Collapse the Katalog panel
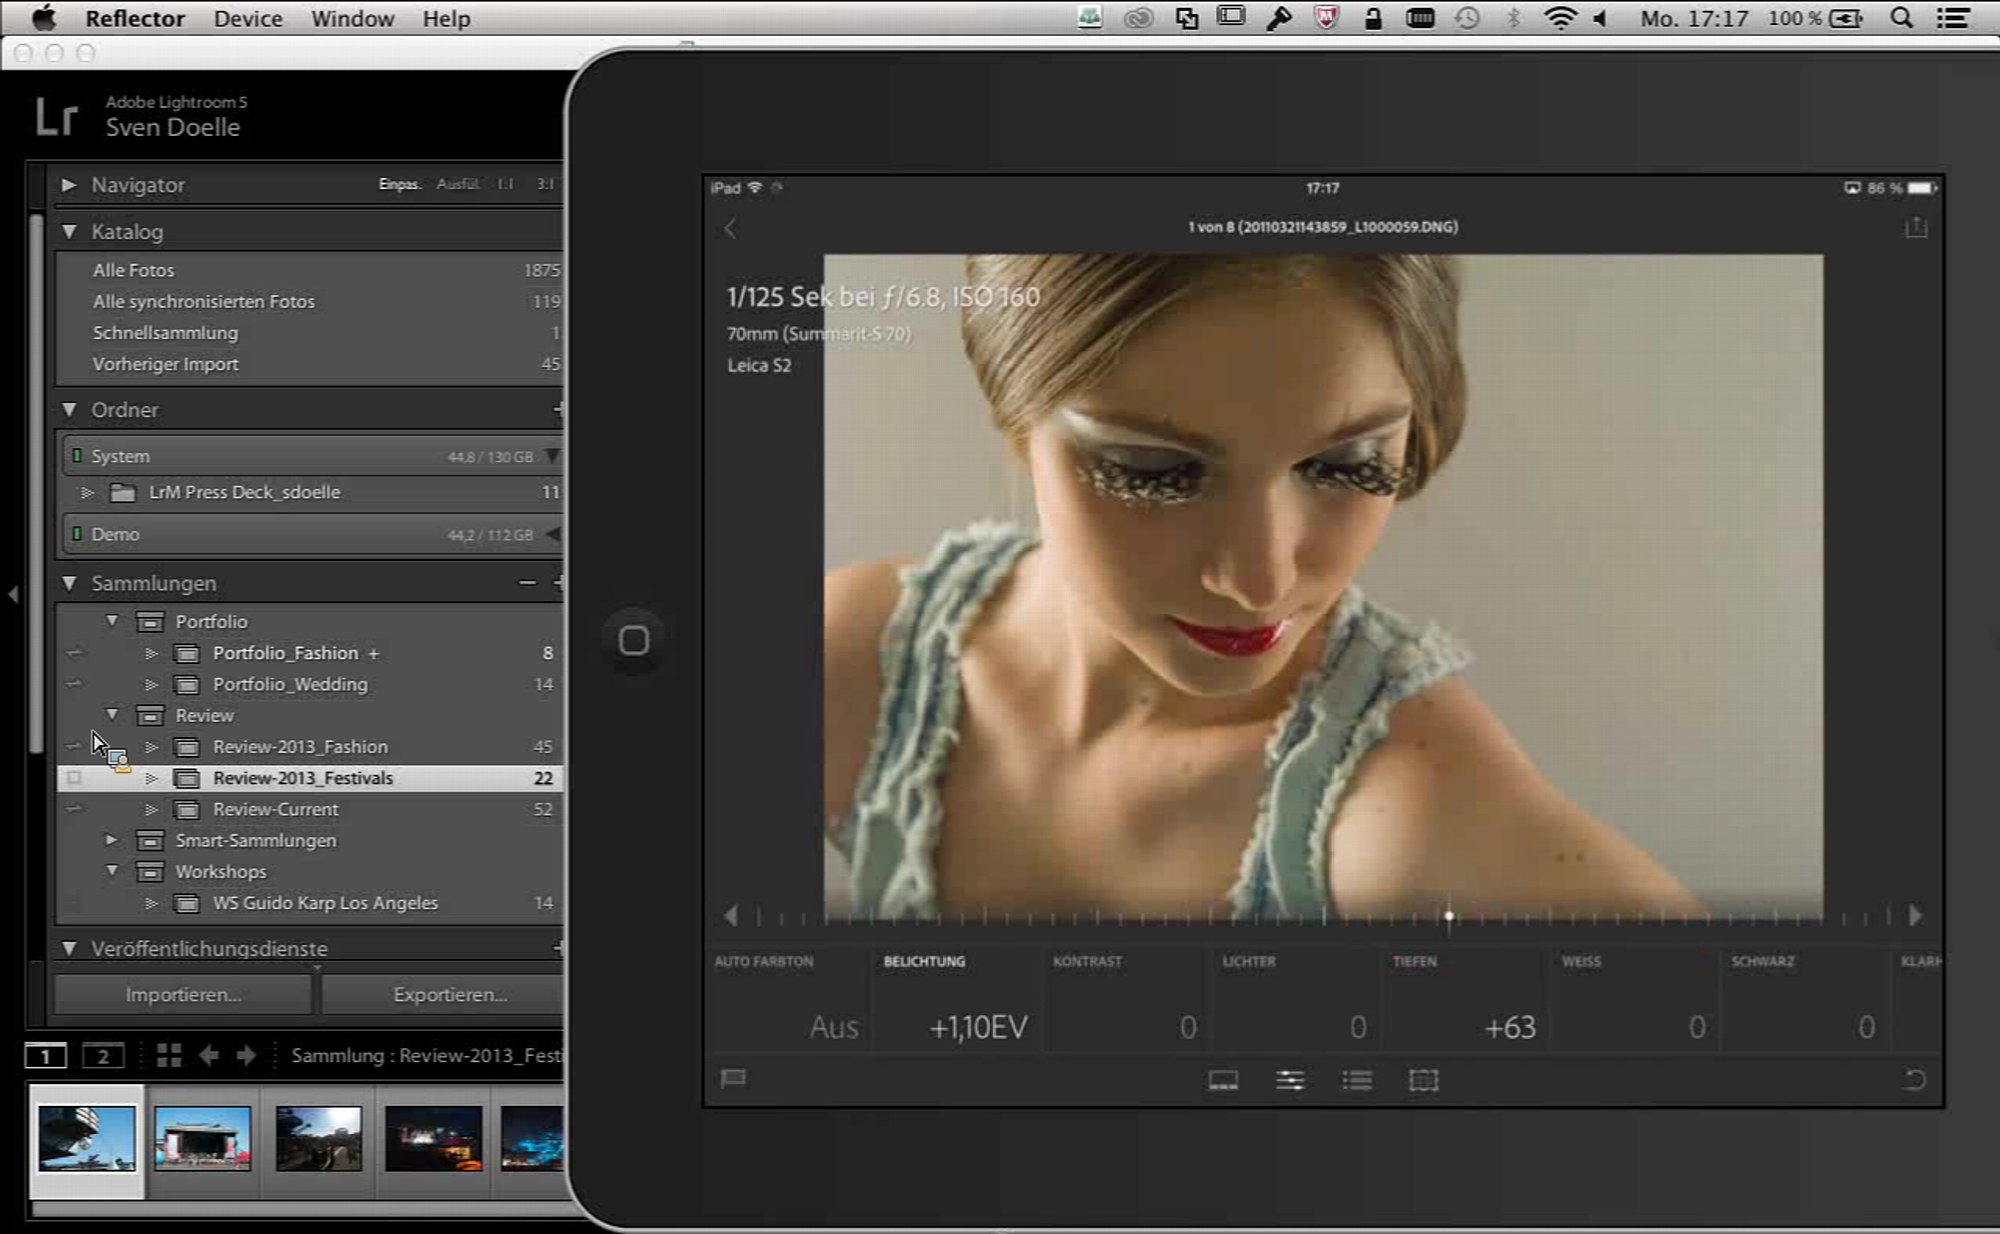 coord(69,231)
